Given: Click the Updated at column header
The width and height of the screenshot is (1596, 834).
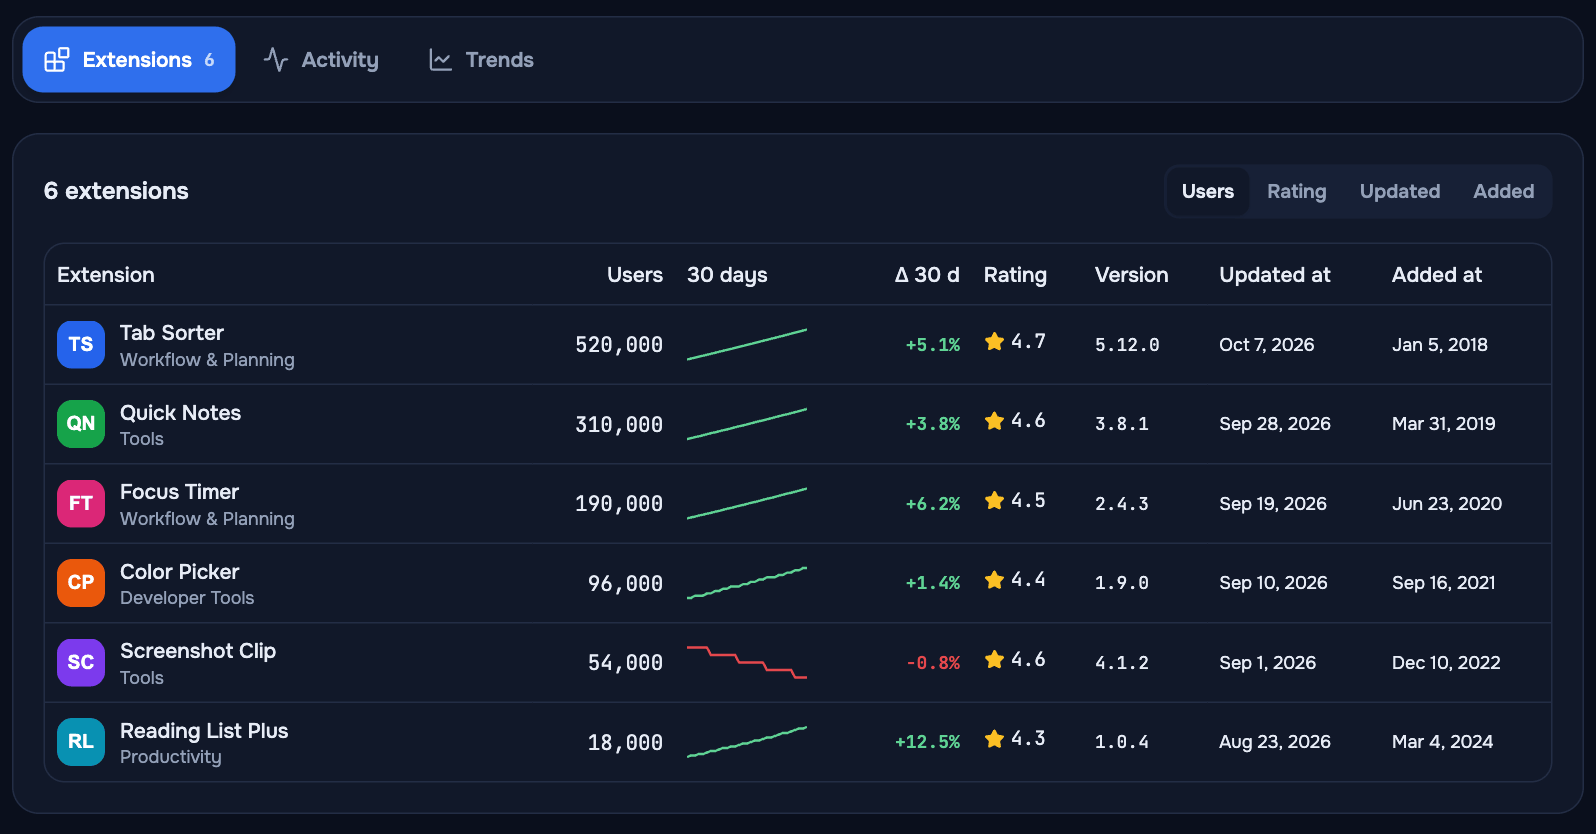Looking at the screenshot, I should [1275, 275].
